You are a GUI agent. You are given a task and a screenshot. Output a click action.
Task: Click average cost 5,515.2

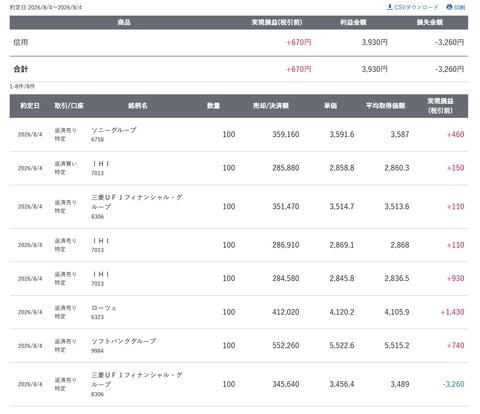tap(397, 345)
